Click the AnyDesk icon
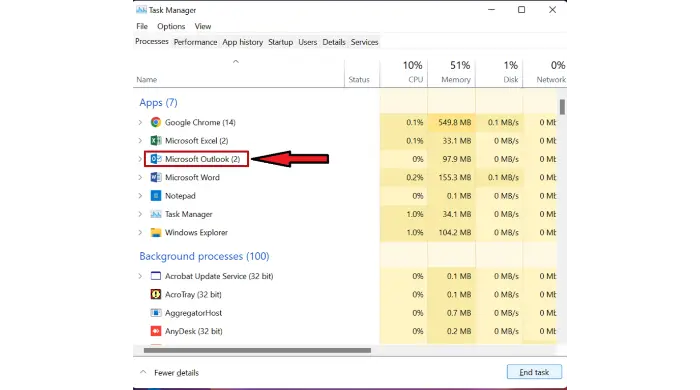700x390 pixels. point(155,331)
